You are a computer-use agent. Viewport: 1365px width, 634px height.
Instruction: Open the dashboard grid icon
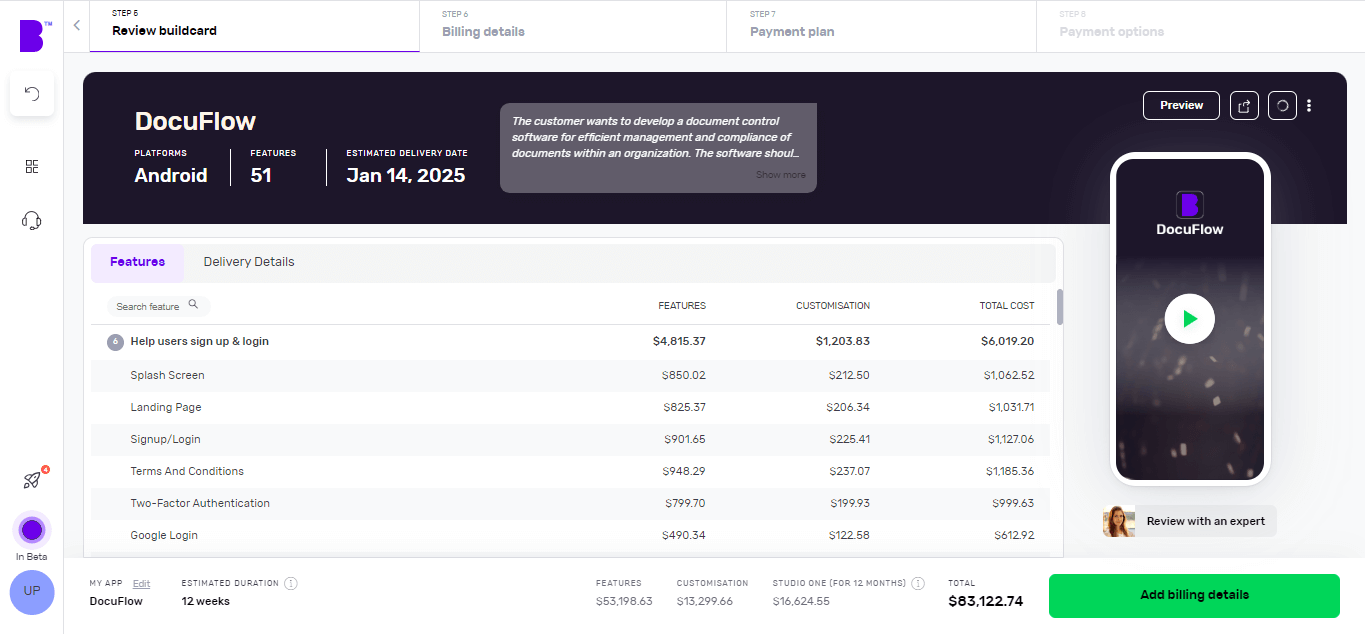click(x=32, y=167)
